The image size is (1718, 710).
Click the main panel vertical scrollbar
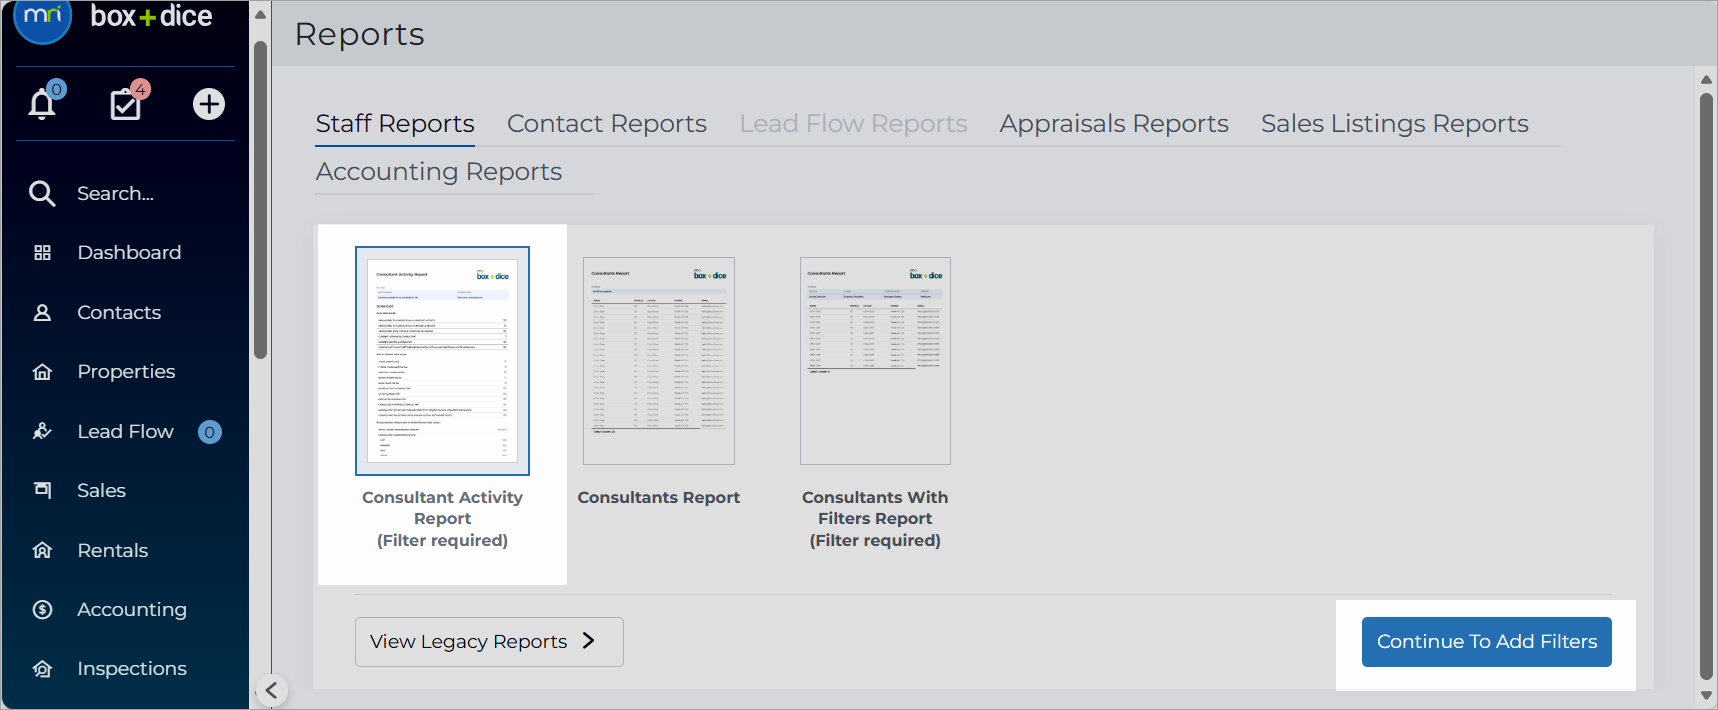[1707, 385]
